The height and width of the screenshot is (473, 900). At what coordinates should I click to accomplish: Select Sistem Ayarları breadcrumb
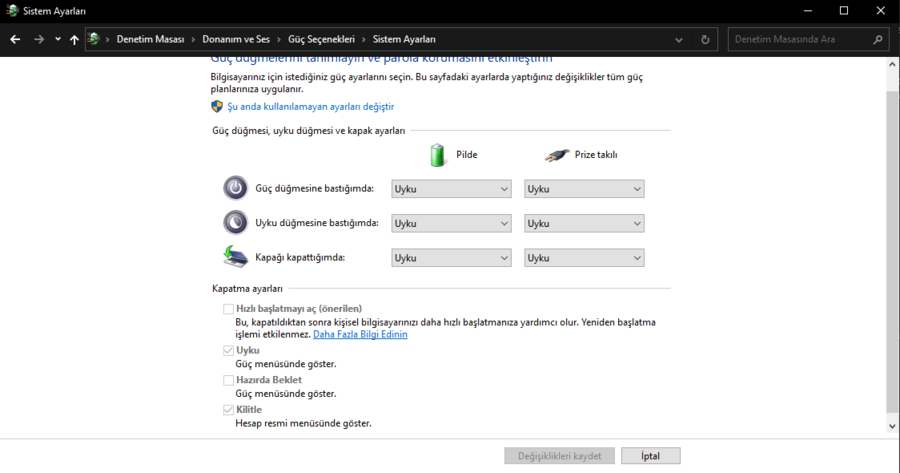pyautogui.click(x=404, y=40)
